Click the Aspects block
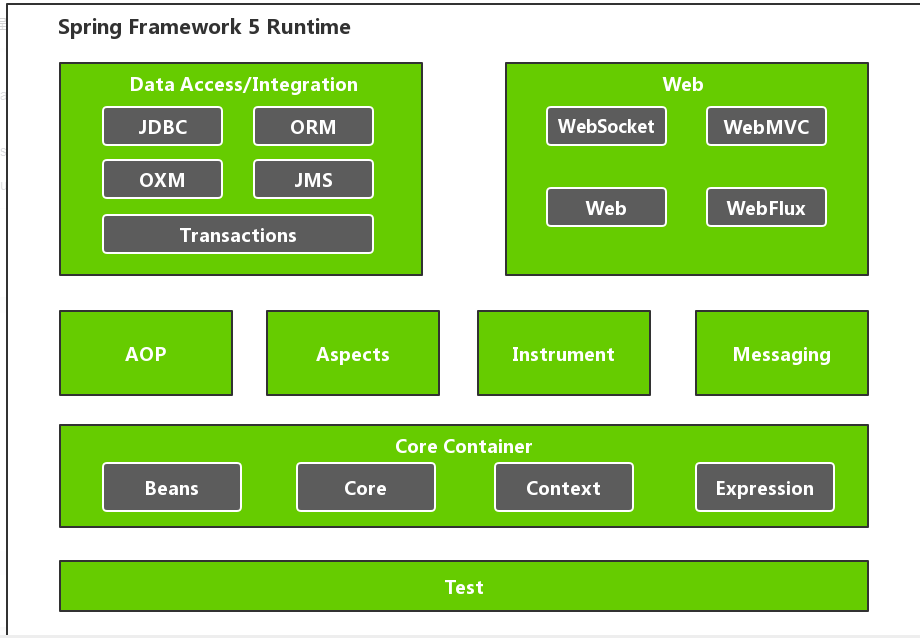Image resolution: width=920 pixels, height=638 pixels. [353, 353]
